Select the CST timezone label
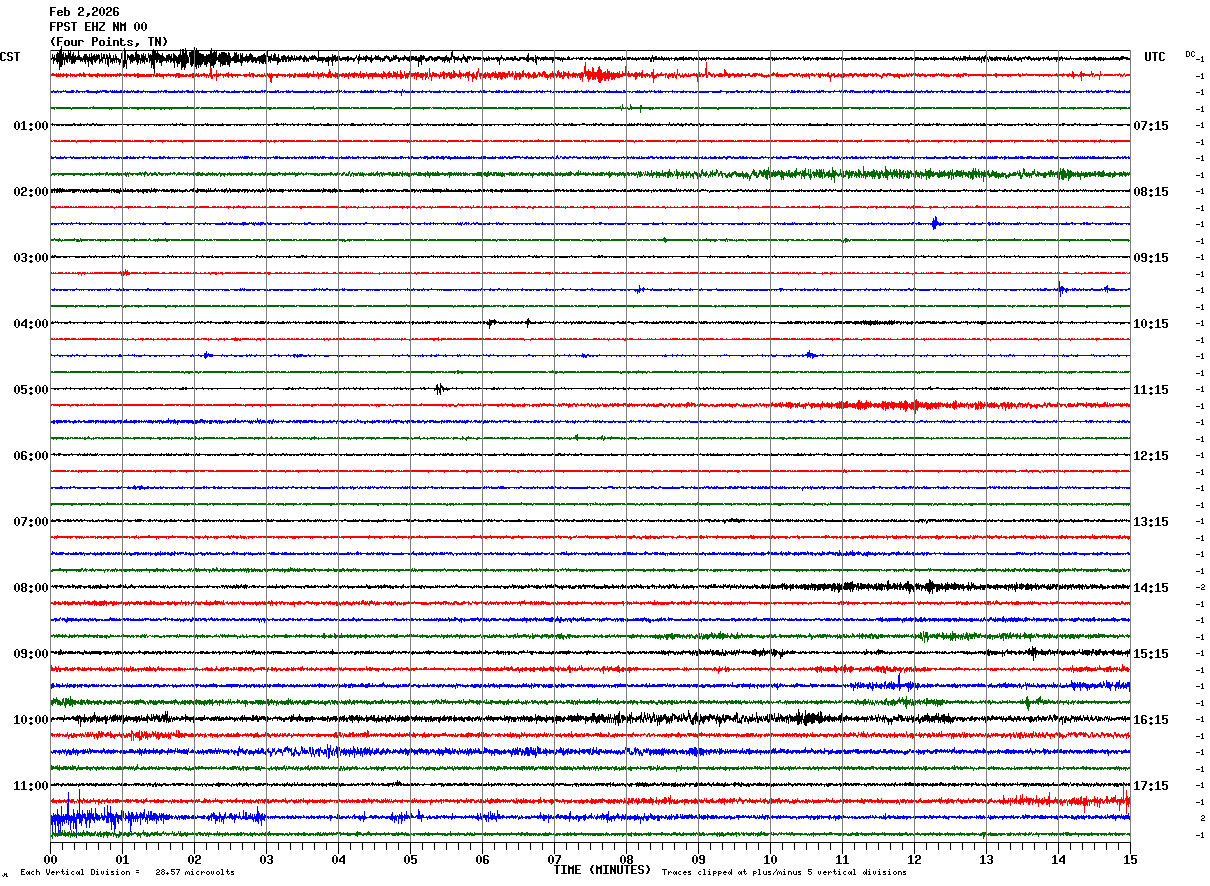This screenshot has width=1210, height=886. [10, 57]
